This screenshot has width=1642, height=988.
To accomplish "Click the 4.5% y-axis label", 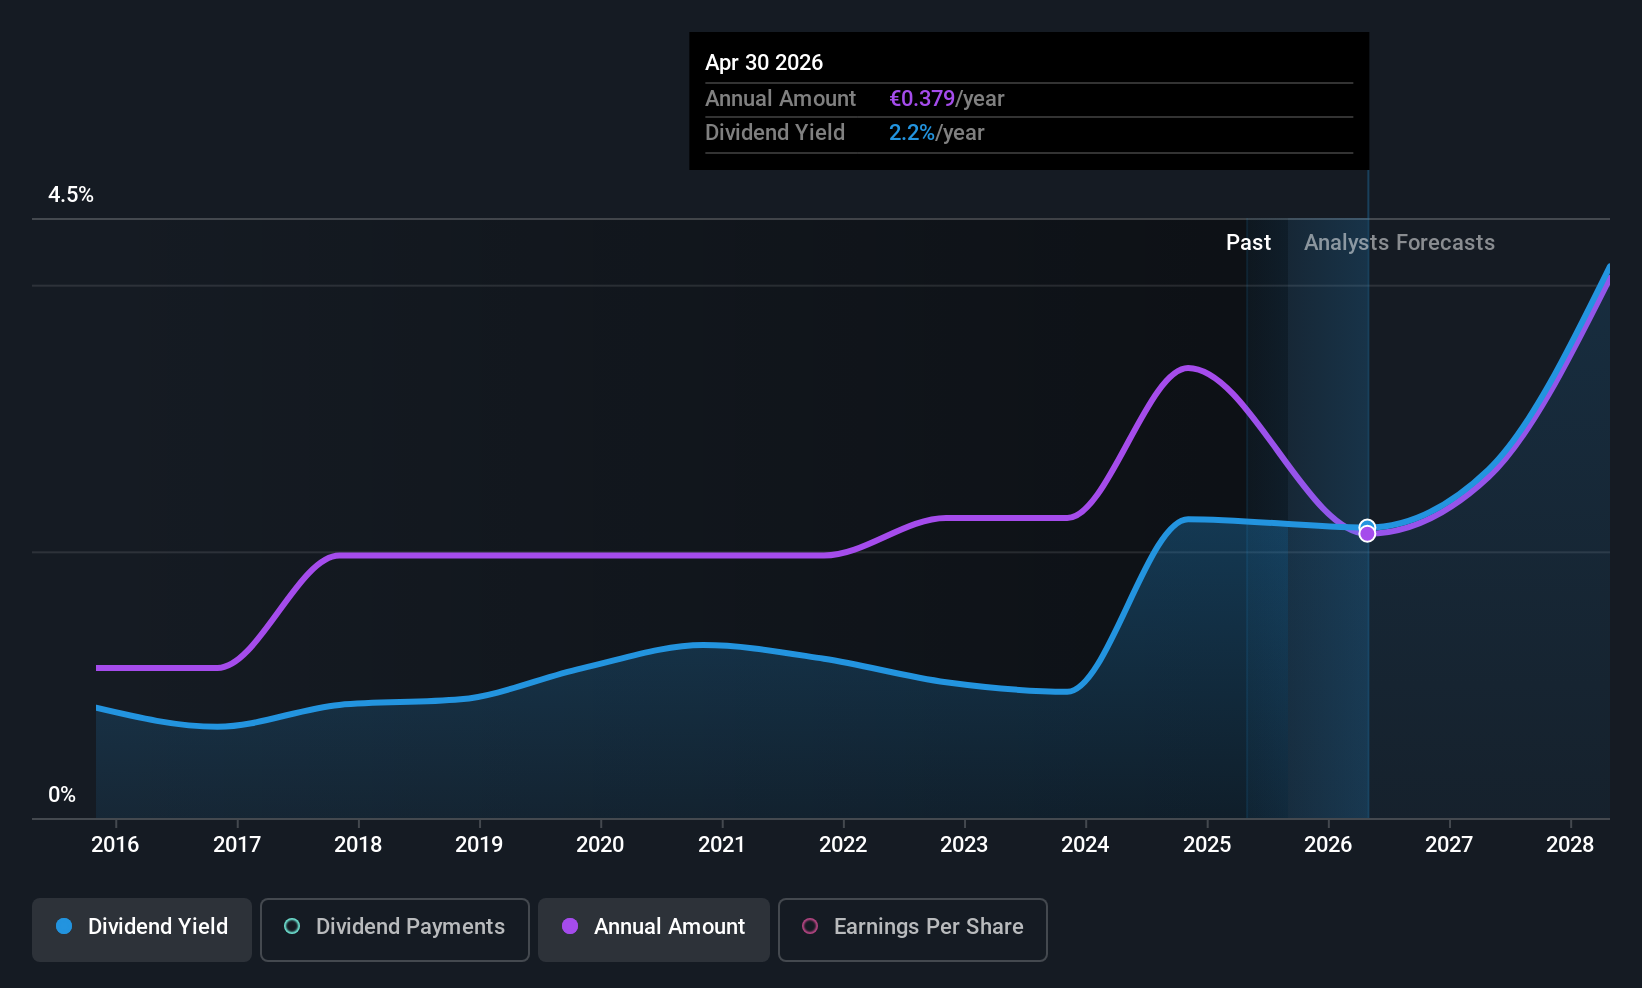I will (71, 195).
